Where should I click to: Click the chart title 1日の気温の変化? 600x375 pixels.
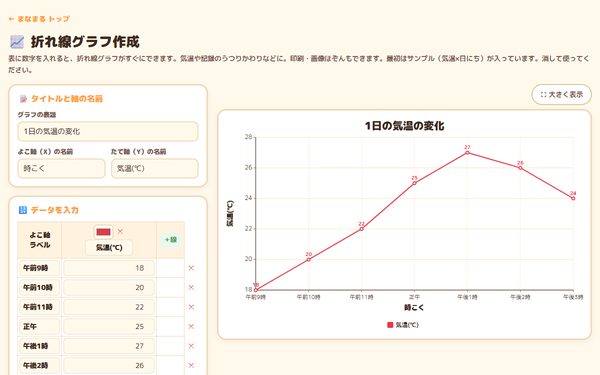point(404,126)
